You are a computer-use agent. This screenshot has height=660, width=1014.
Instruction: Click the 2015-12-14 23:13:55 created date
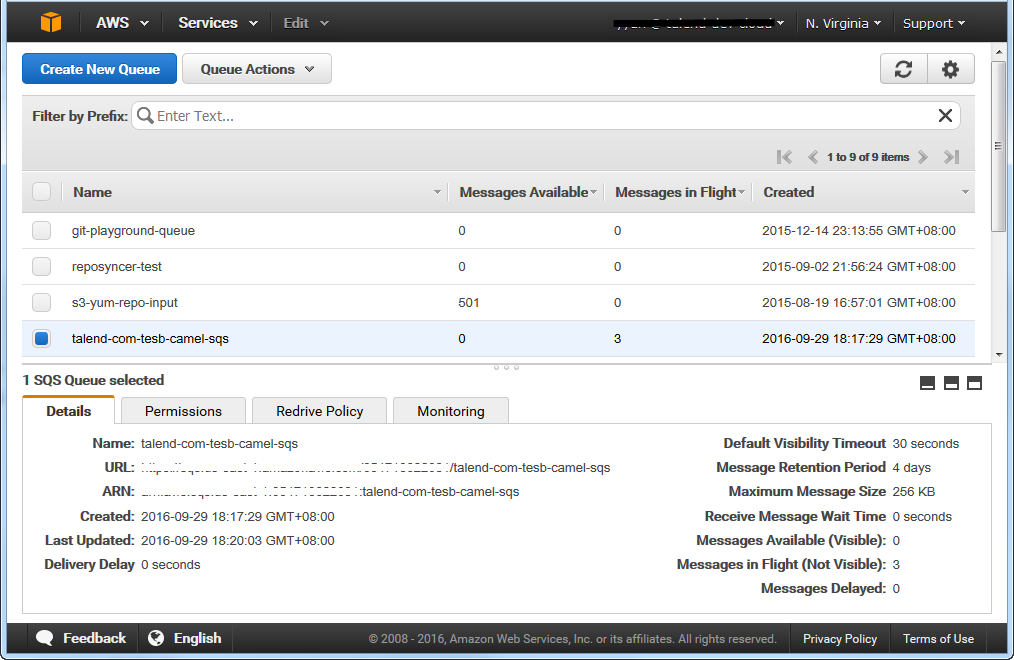pyautogui.click(x=858, y=231)
